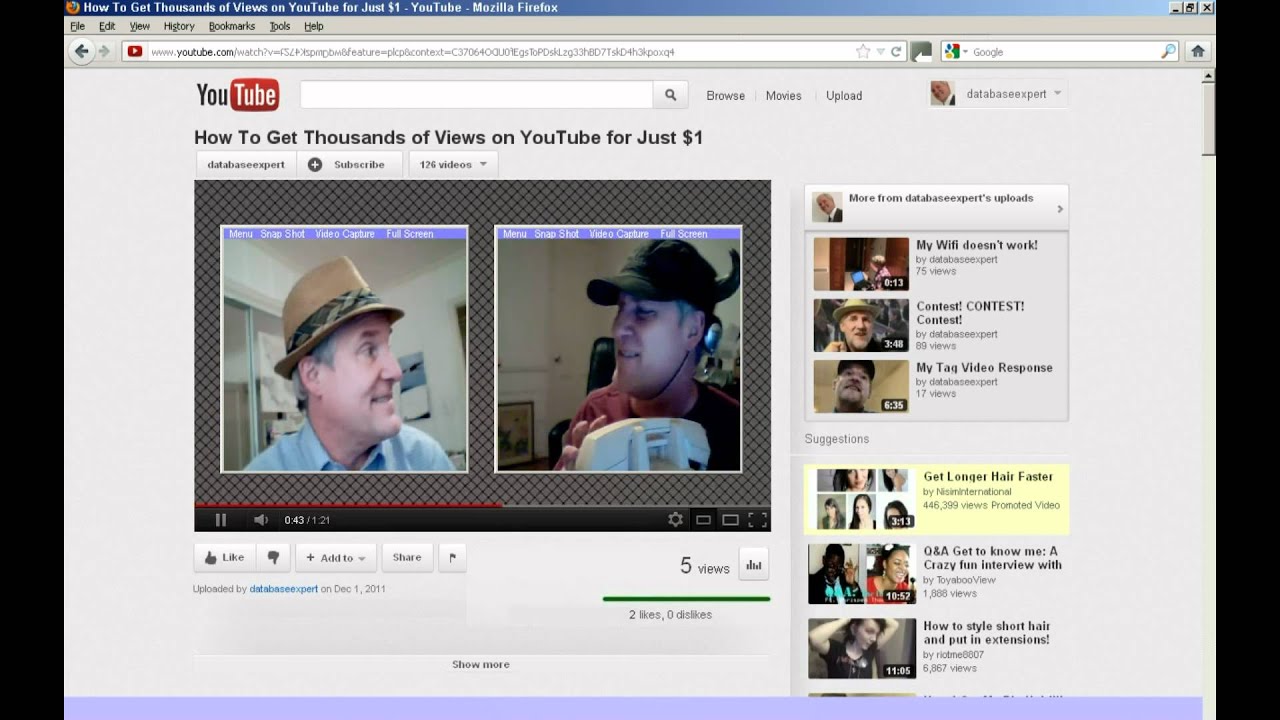Open My Tag Video Response
1280x720 pixels.
984,368
